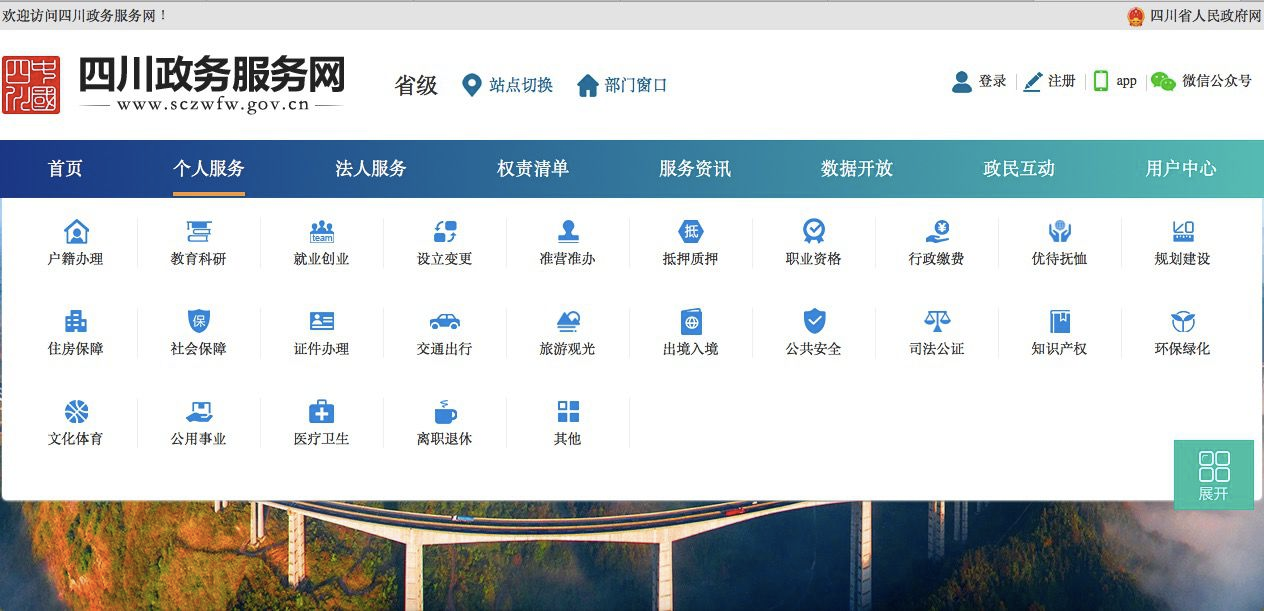The width and height of the screenshot is (1264, 611).
Task: Open the app download link text
Action: point(1127,82)
